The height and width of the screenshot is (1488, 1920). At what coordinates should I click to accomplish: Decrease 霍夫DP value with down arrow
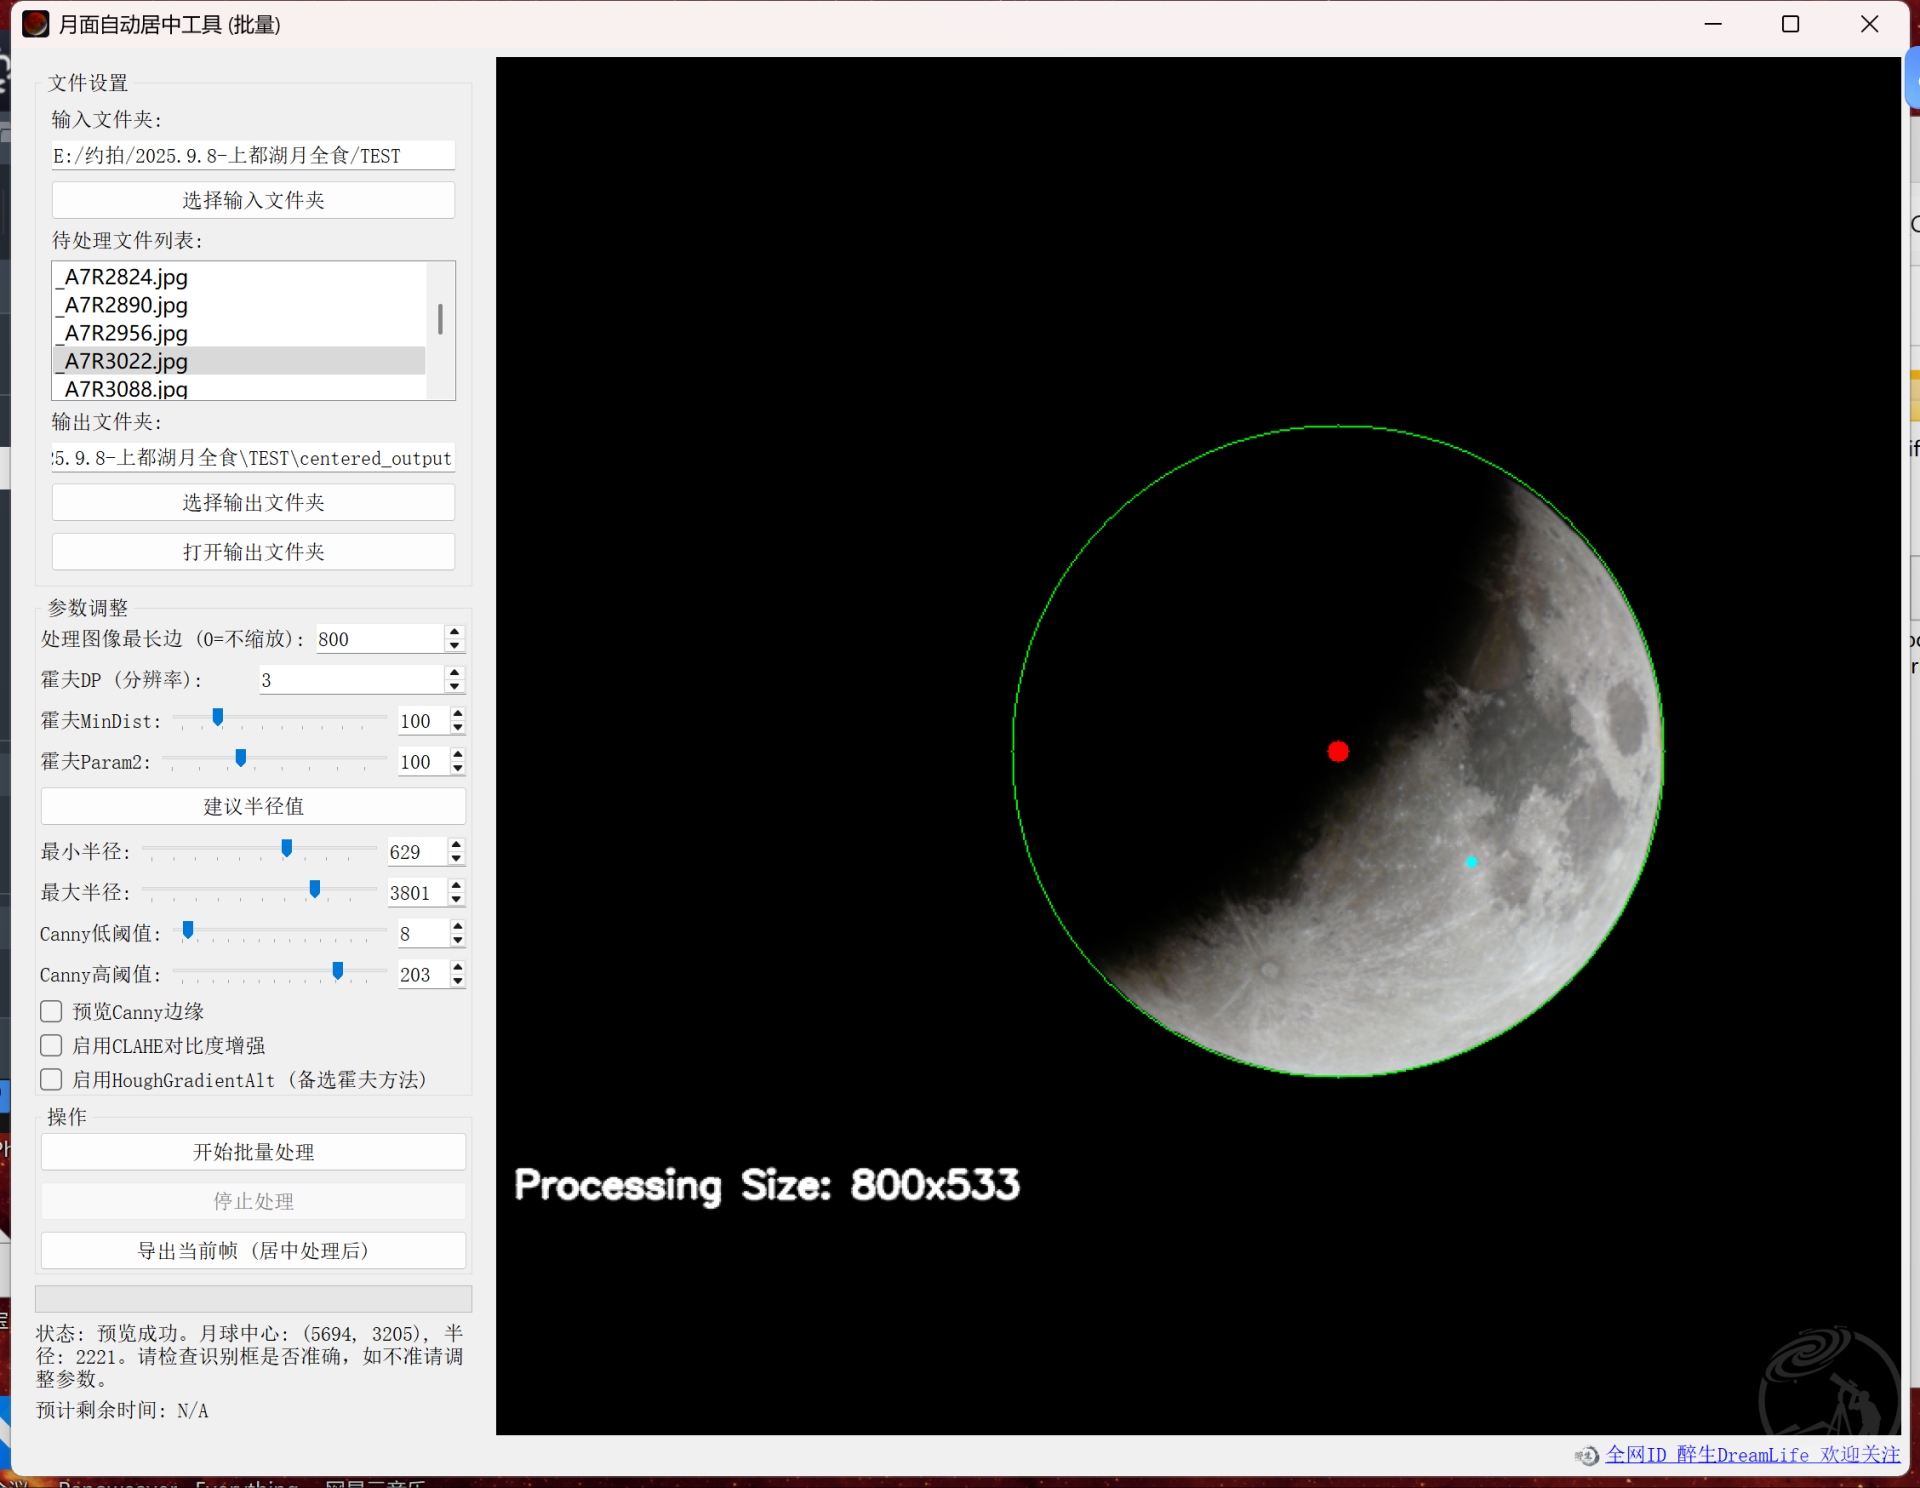pos(455,687)
